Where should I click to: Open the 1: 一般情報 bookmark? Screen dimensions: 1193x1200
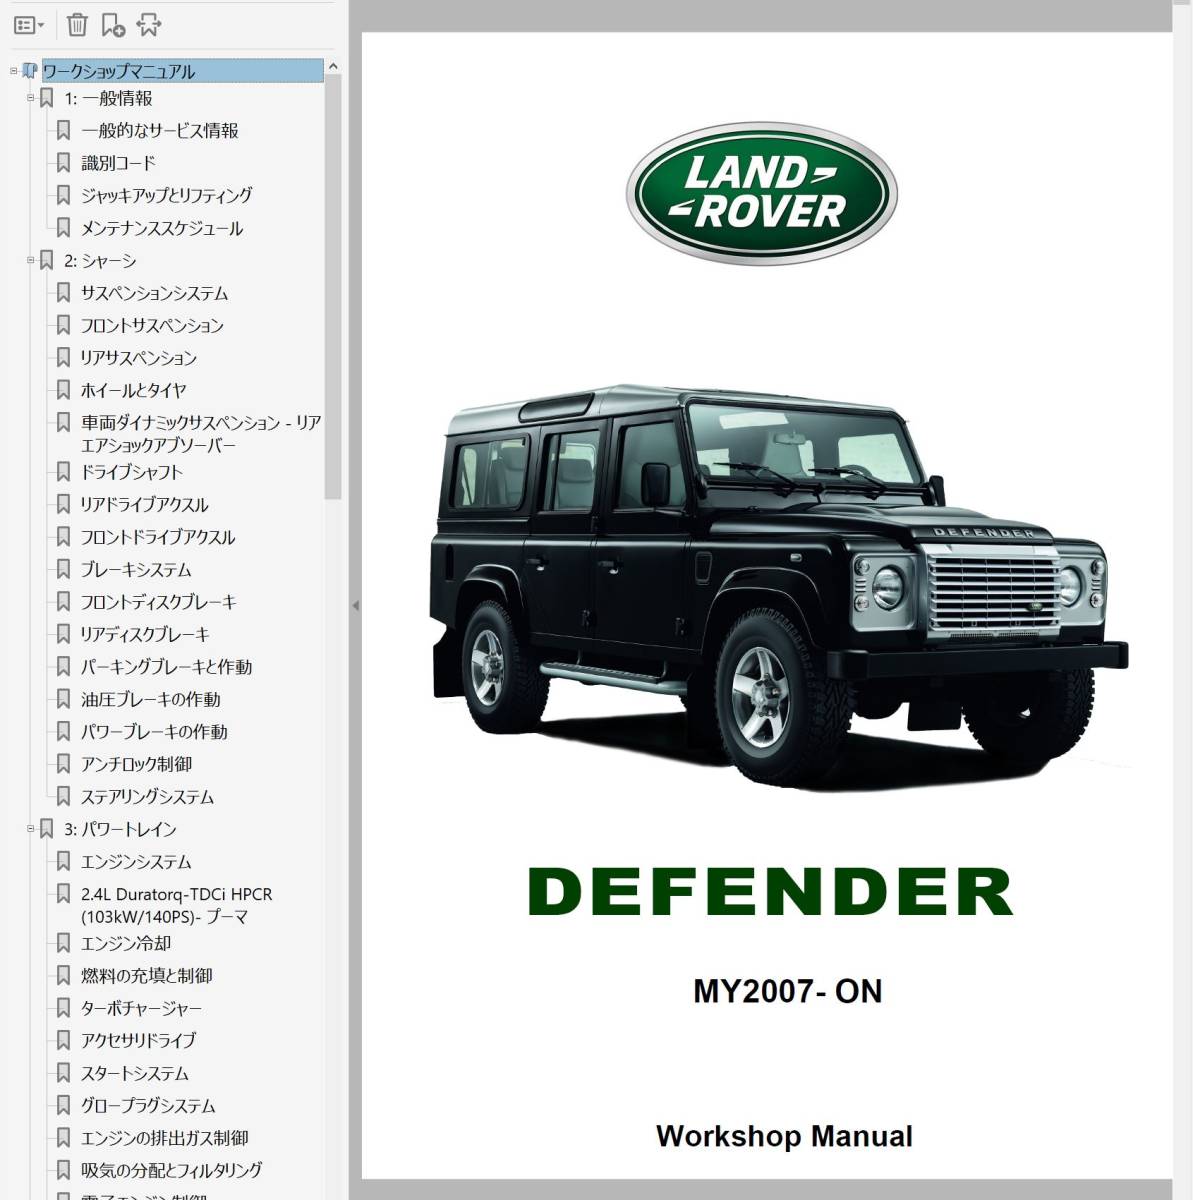(x=109, y=98)
